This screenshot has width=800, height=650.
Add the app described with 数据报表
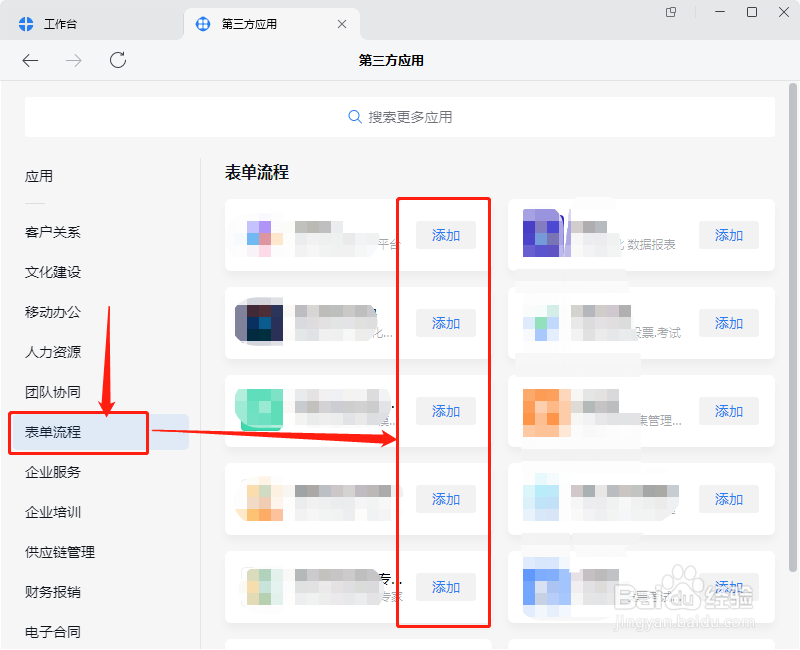[729, 235]
